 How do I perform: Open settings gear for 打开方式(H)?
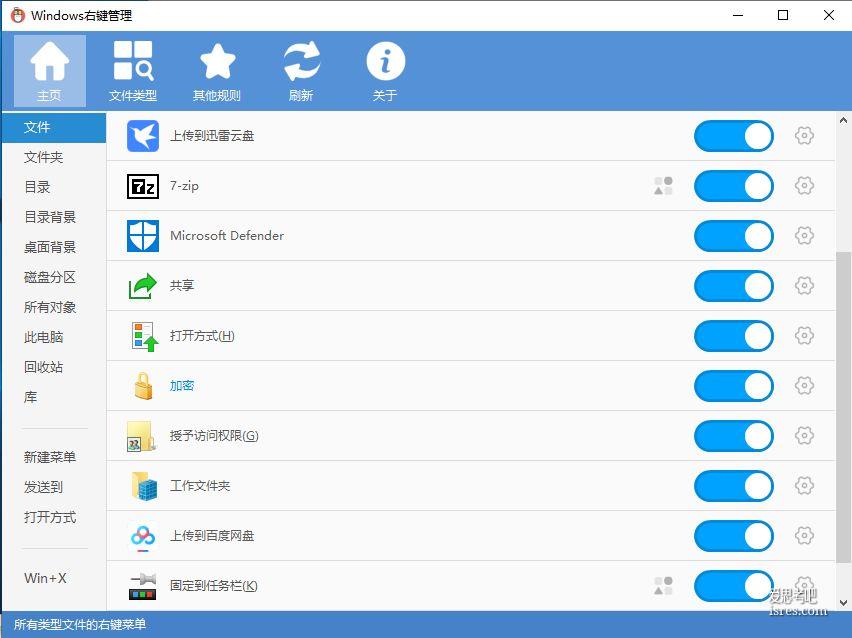pos(804,335)
